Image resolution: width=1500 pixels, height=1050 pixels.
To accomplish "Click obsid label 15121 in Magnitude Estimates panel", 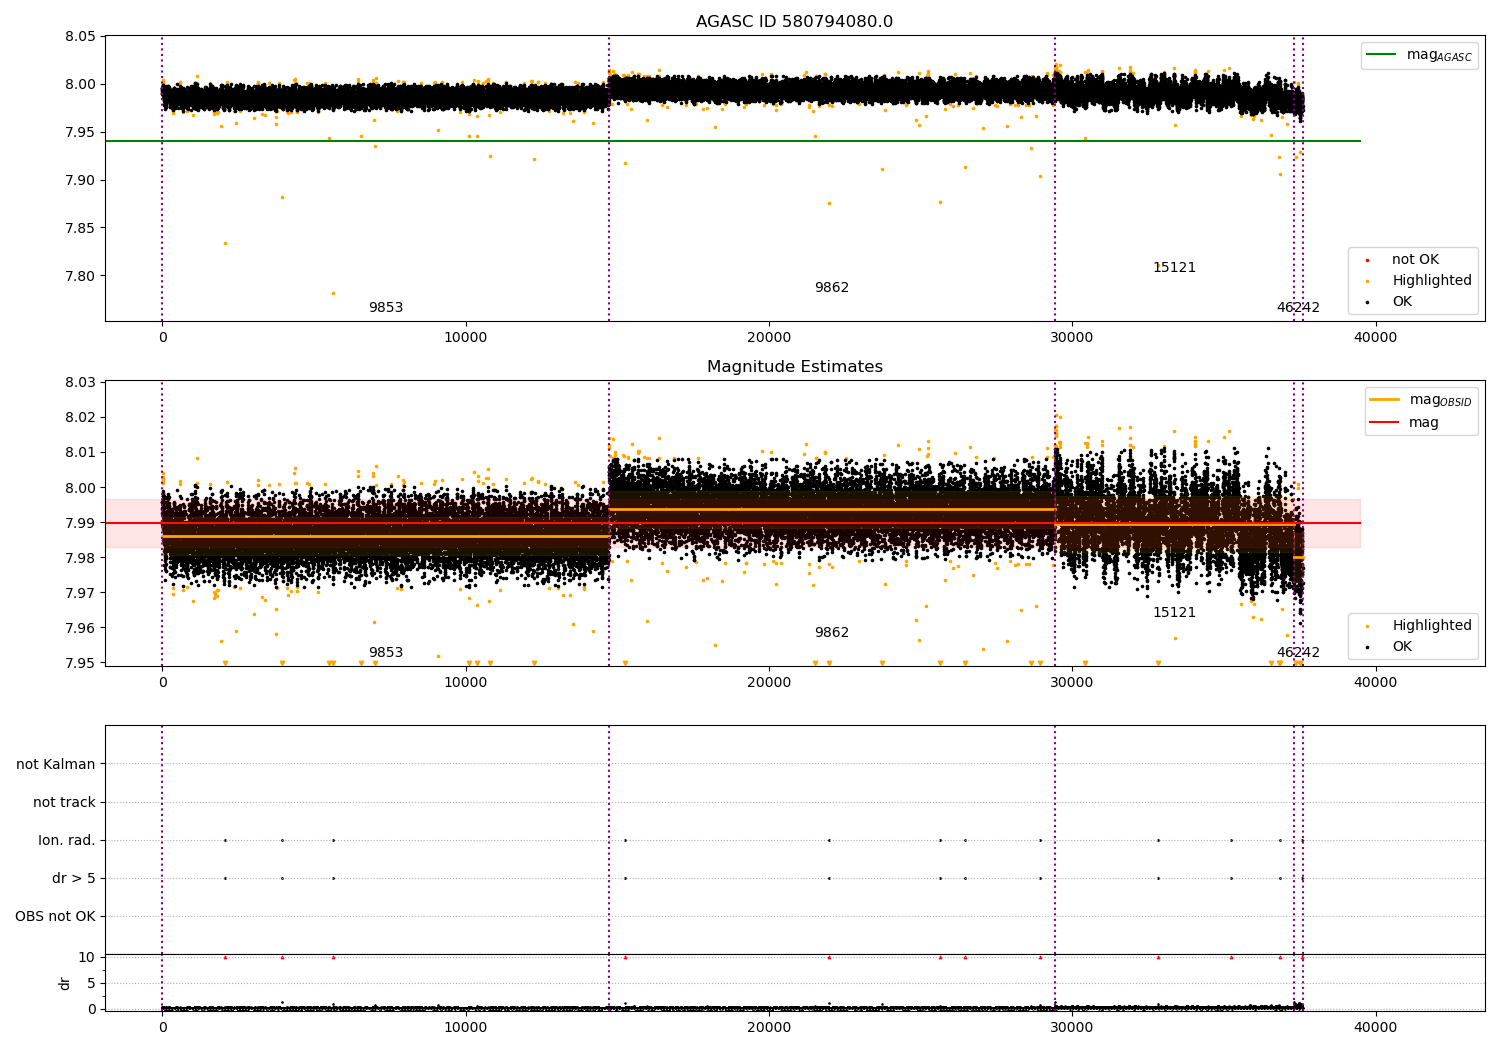I will click(1174, 612).
